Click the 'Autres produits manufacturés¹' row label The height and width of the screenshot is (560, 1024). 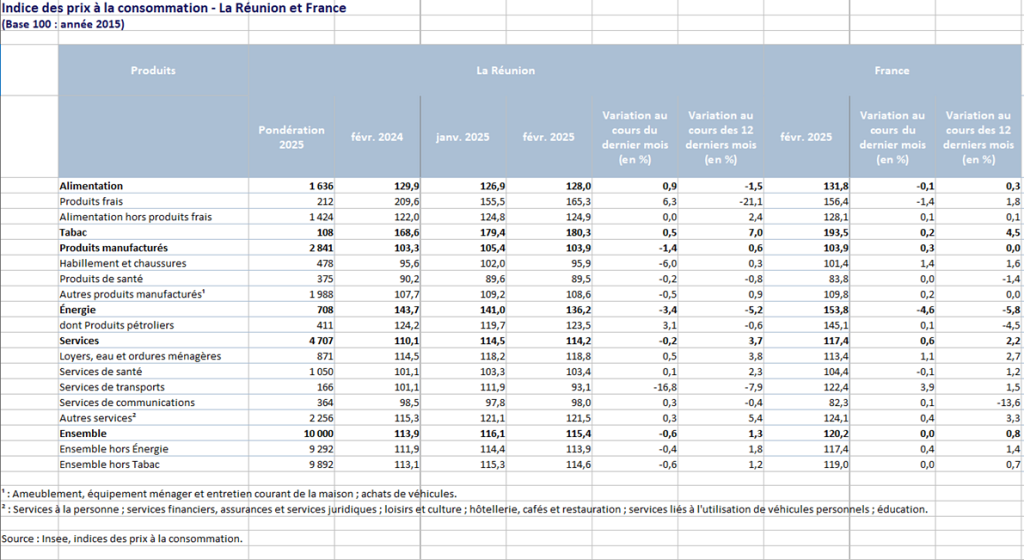[x=133, y=294]
